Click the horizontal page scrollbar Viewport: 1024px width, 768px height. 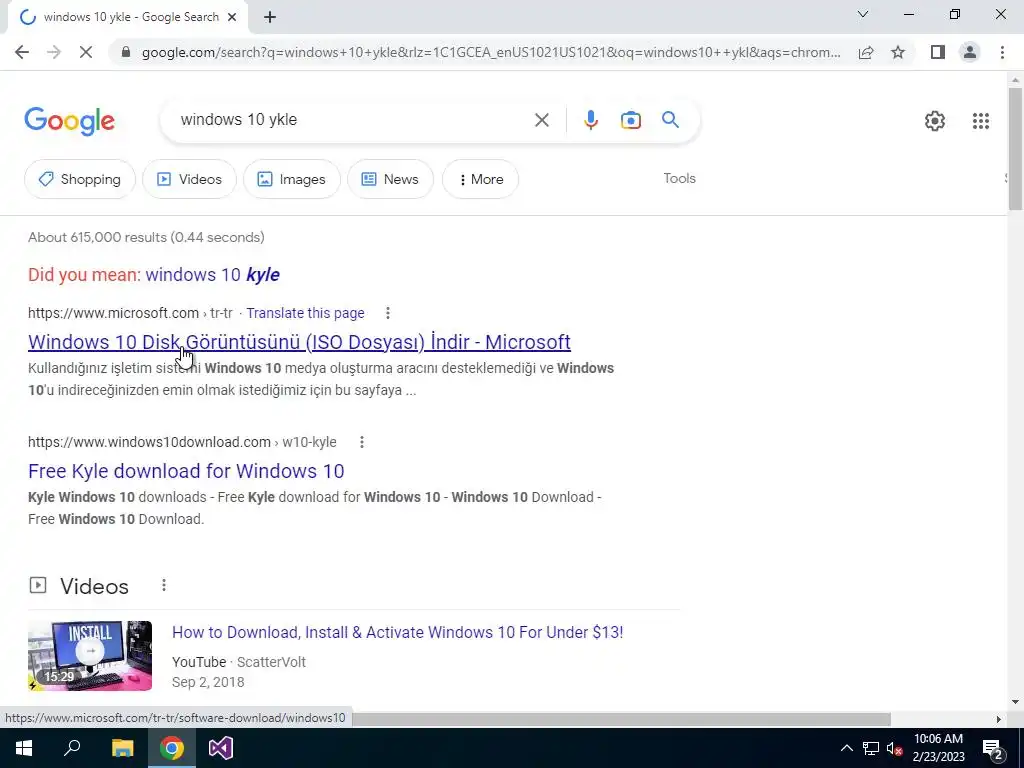(x=620, y=719)
